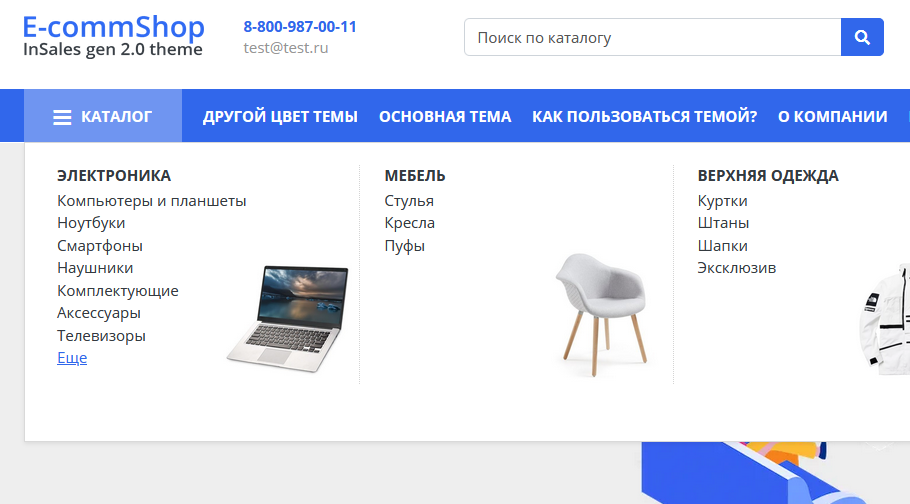Click the test@test.ru email link

(x=286, y=48)
